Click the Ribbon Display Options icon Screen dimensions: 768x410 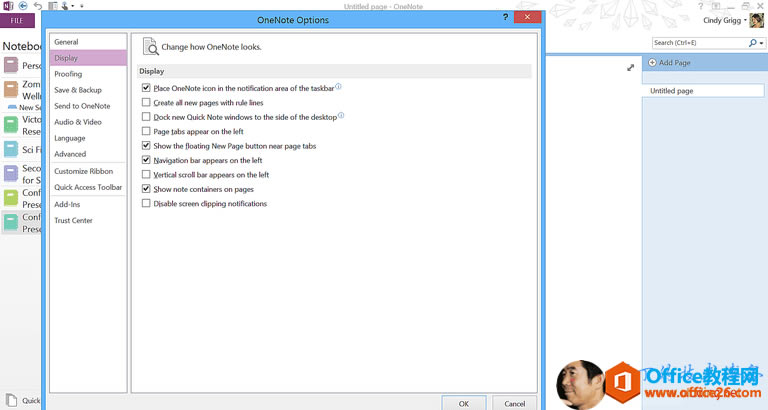point(716,6)
